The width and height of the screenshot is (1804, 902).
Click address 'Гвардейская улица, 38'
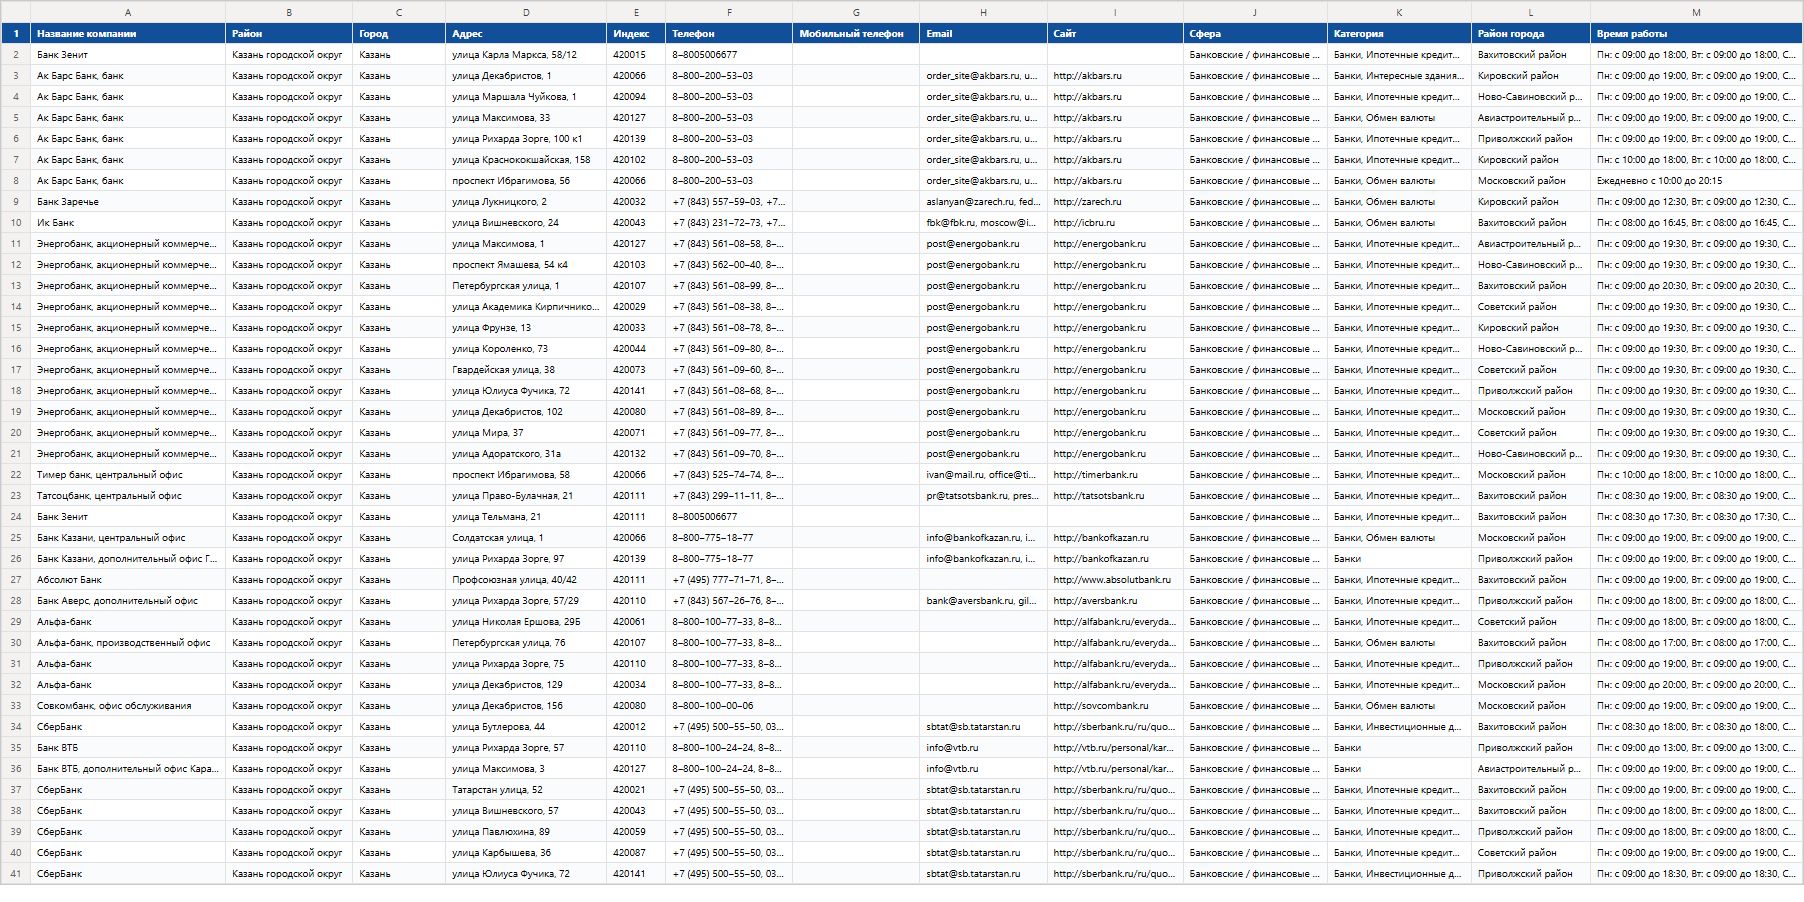[526, 370]
